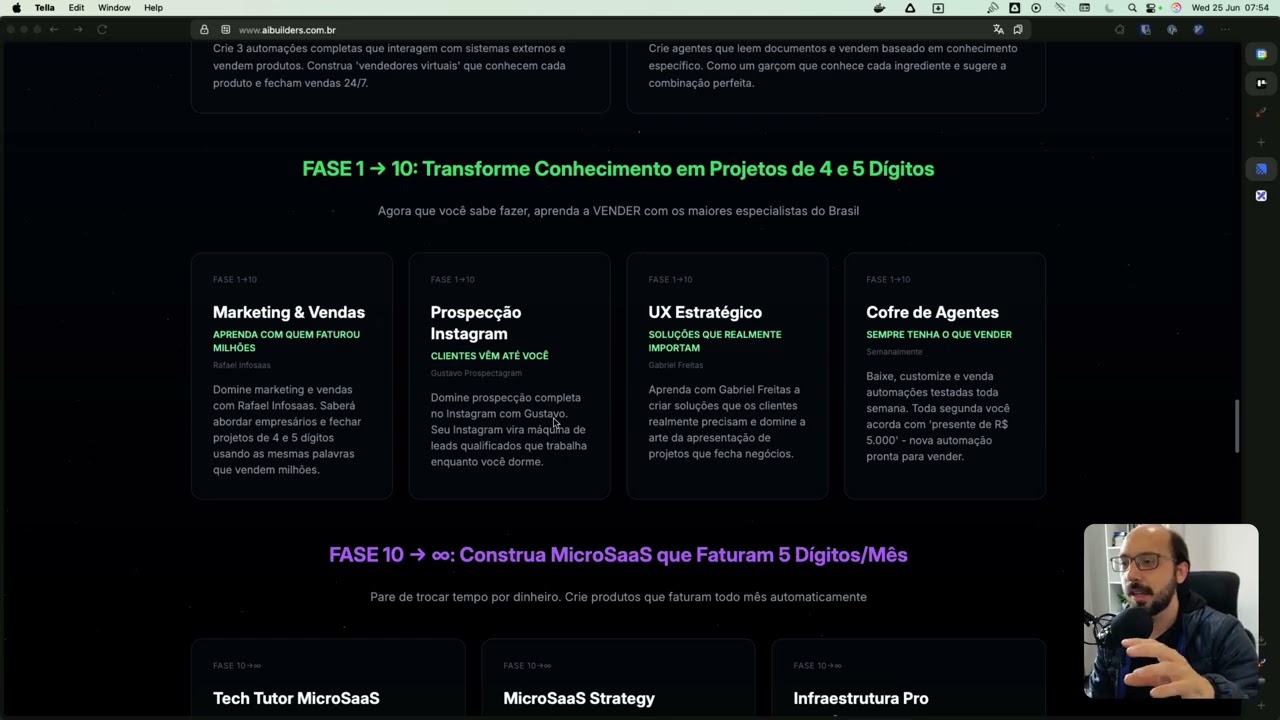Screen dimensions: 1280x720
Task: Click the FASE 10 → ∞ MicroSaaS heading
Action: tap(618, 555)
